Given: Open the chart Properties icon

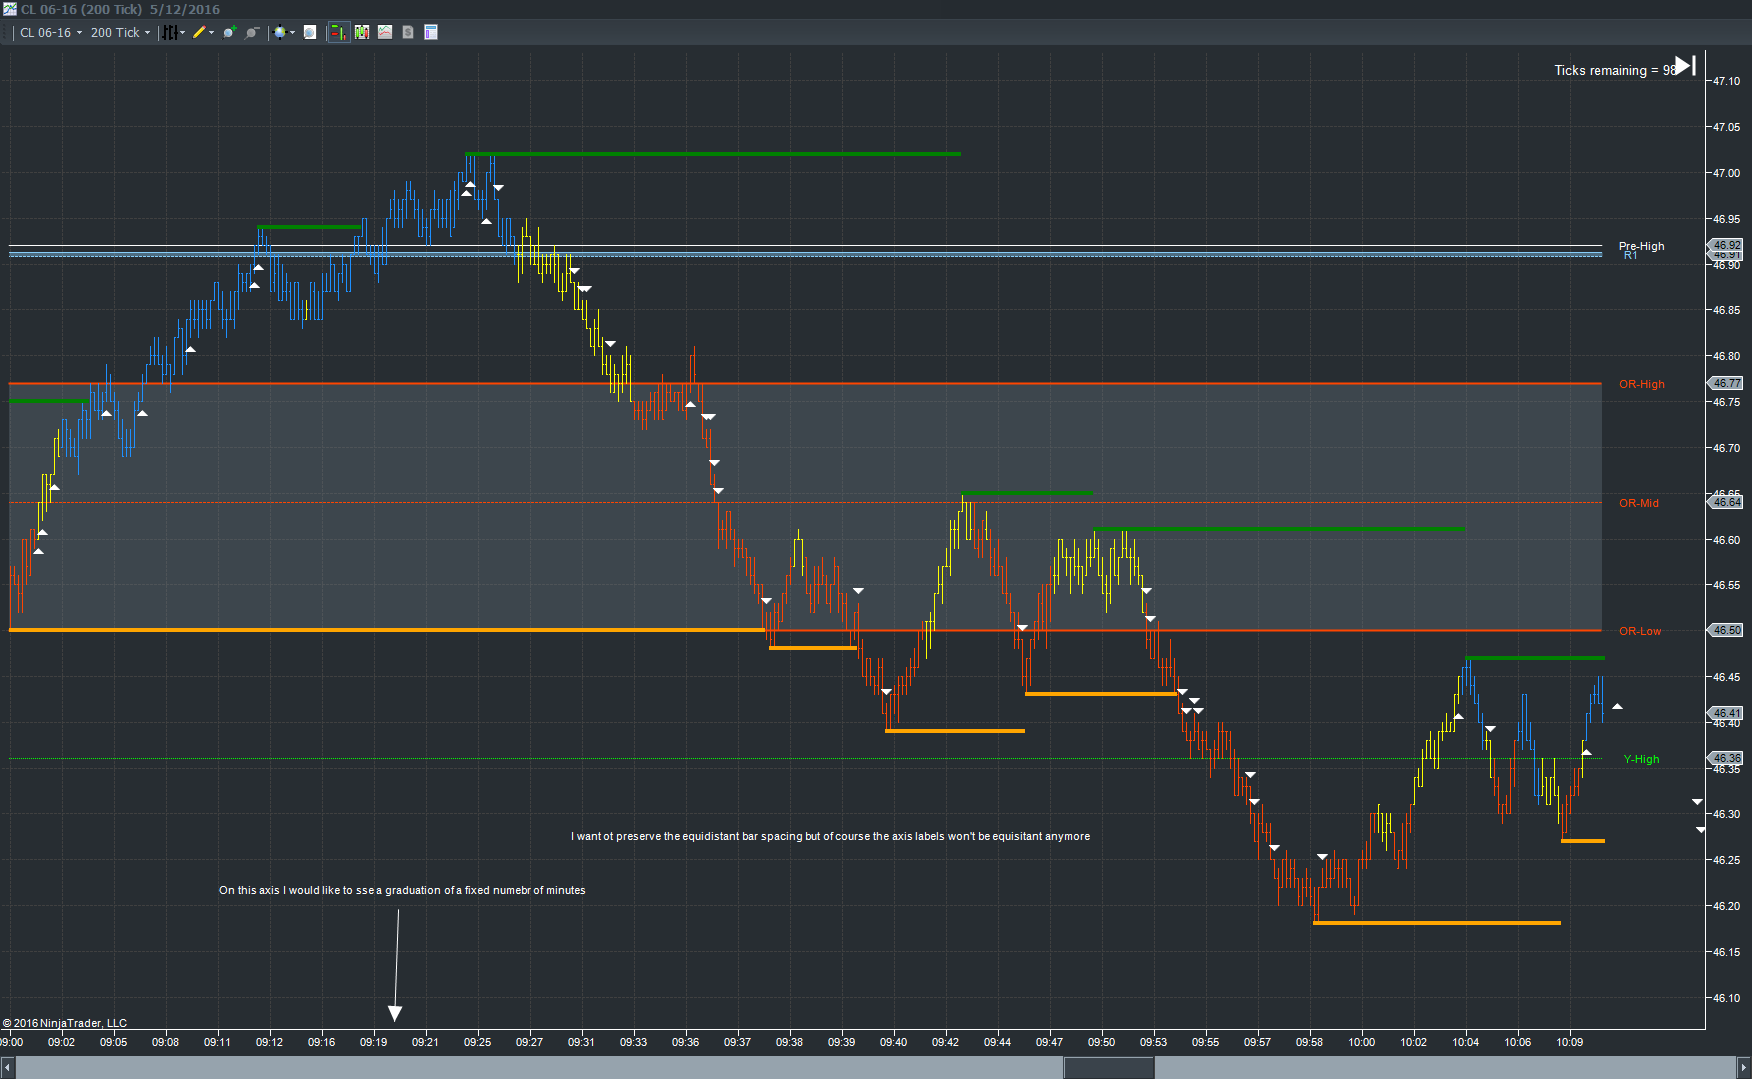Looking at the screenshot, I should [431, 33].
